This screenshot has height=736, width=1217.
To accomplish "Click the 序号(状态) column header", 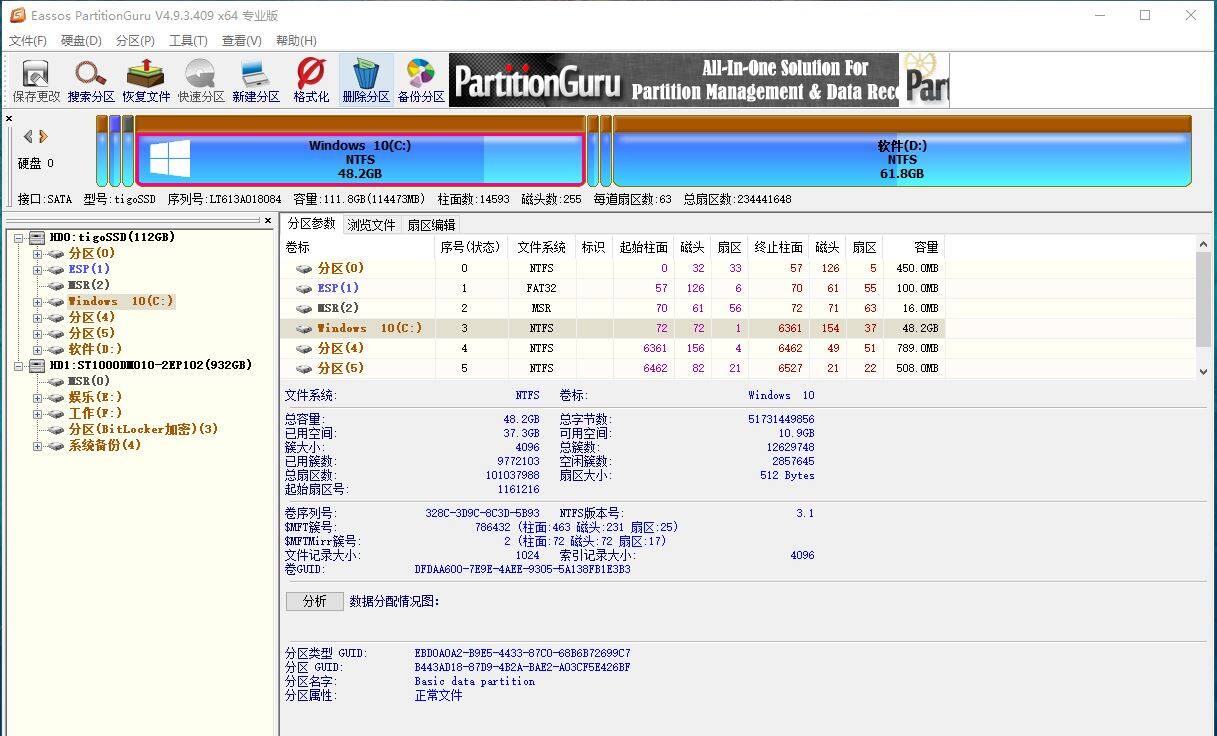I will click(470, 247).
